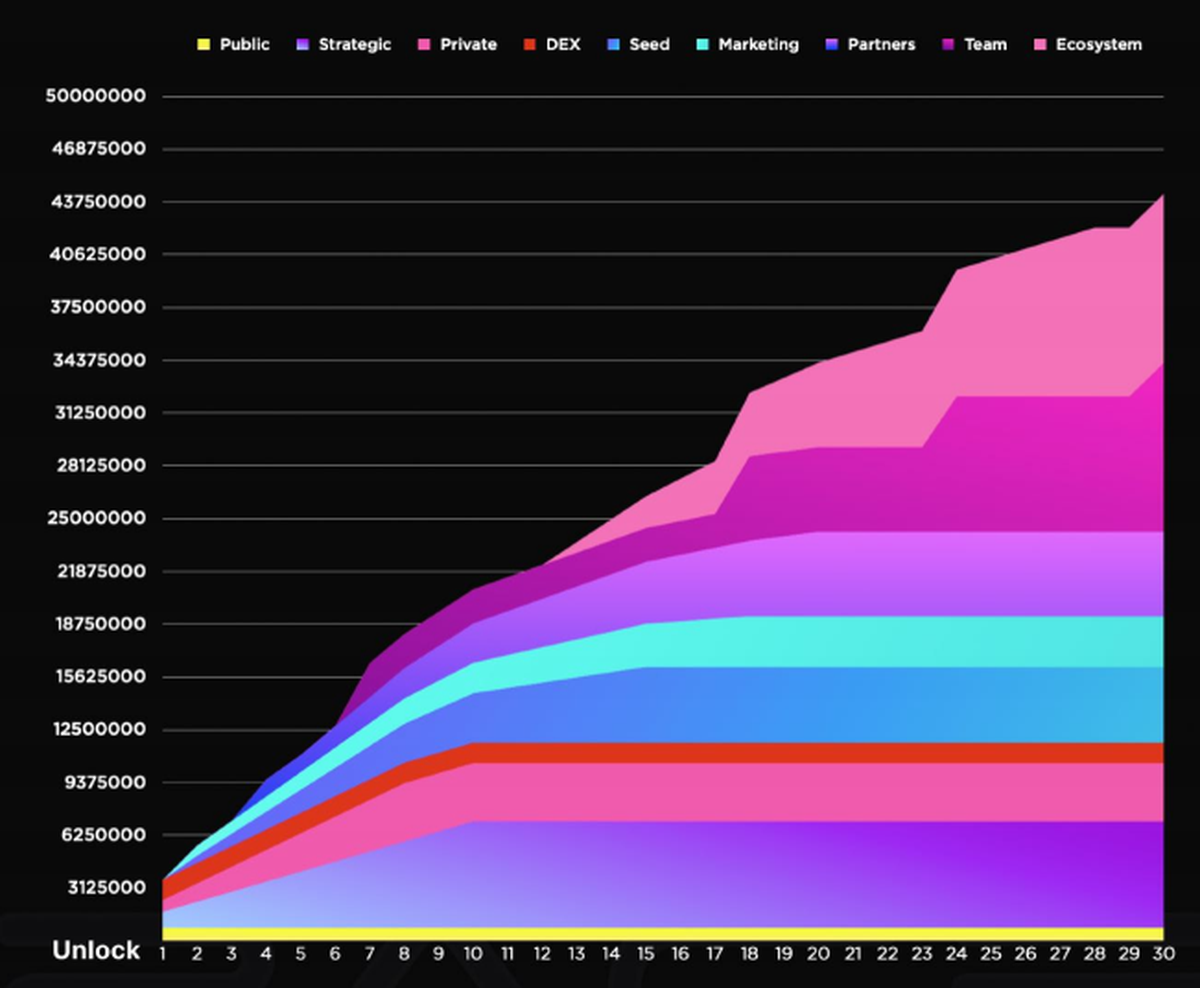Click the Unlock axis title
Image resolution: width=1200 pixels, height=988 pixels.
(x=96, y=951)
